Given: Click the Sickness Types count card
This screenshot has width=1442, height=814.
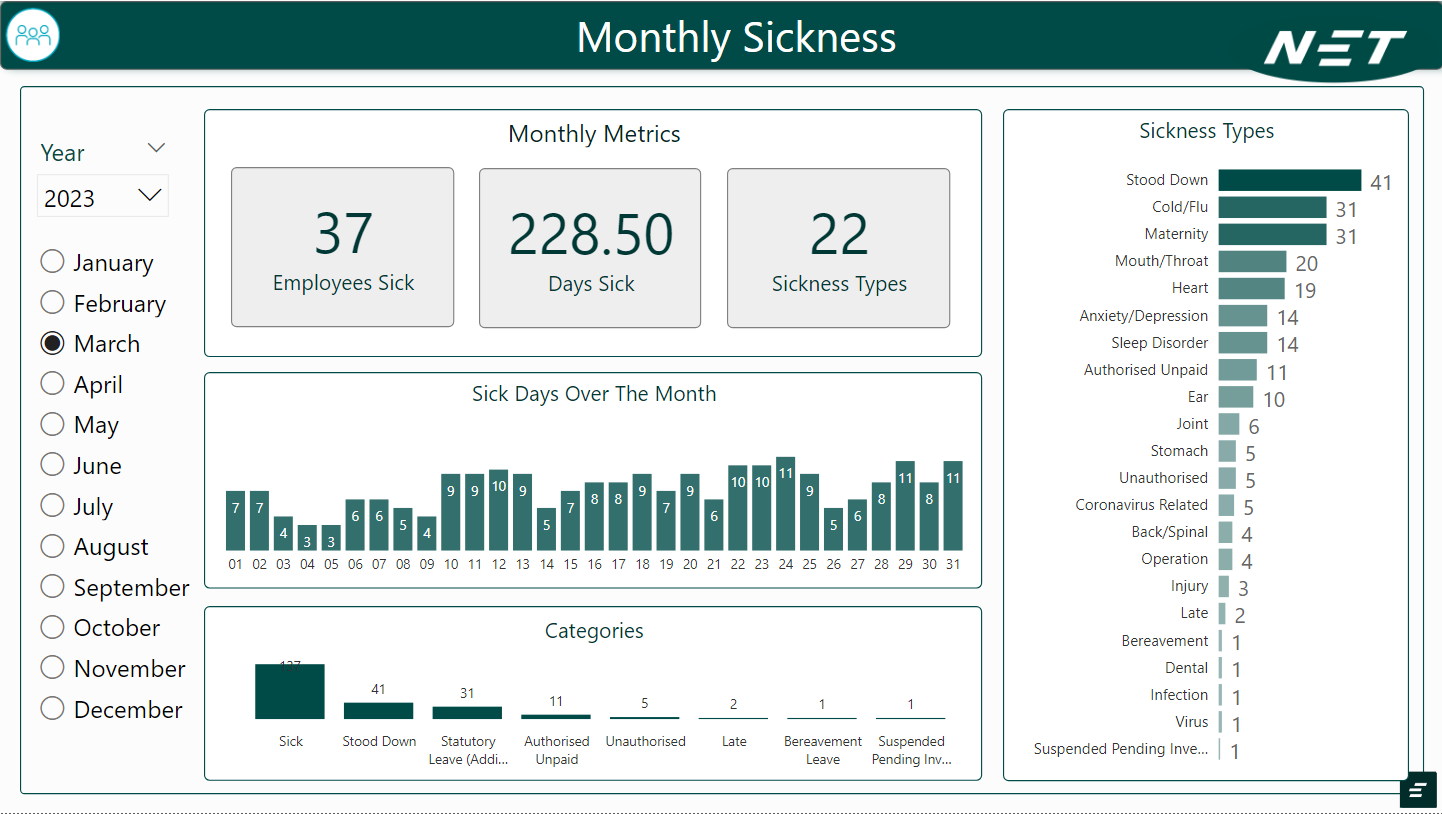Looking at the screenshot, I should click(838, 247).
